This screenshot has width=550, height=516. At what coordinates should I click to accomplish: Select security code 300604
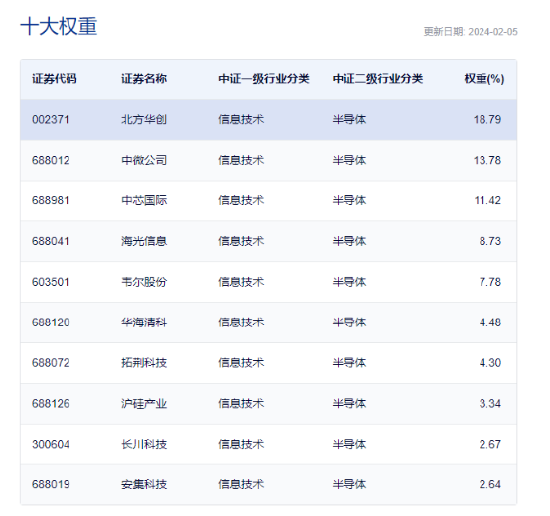point(51,444)
